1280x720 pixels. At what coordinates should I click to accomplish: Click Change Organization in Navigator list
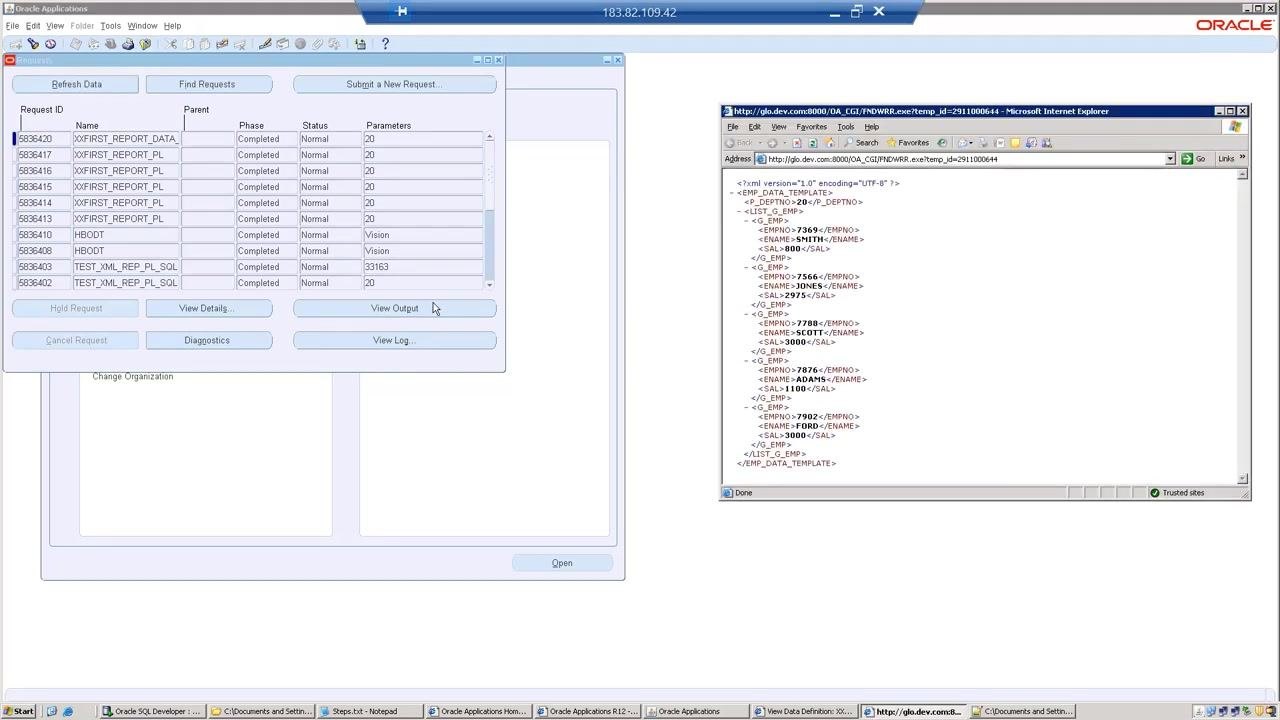click(x=133, y=377)
